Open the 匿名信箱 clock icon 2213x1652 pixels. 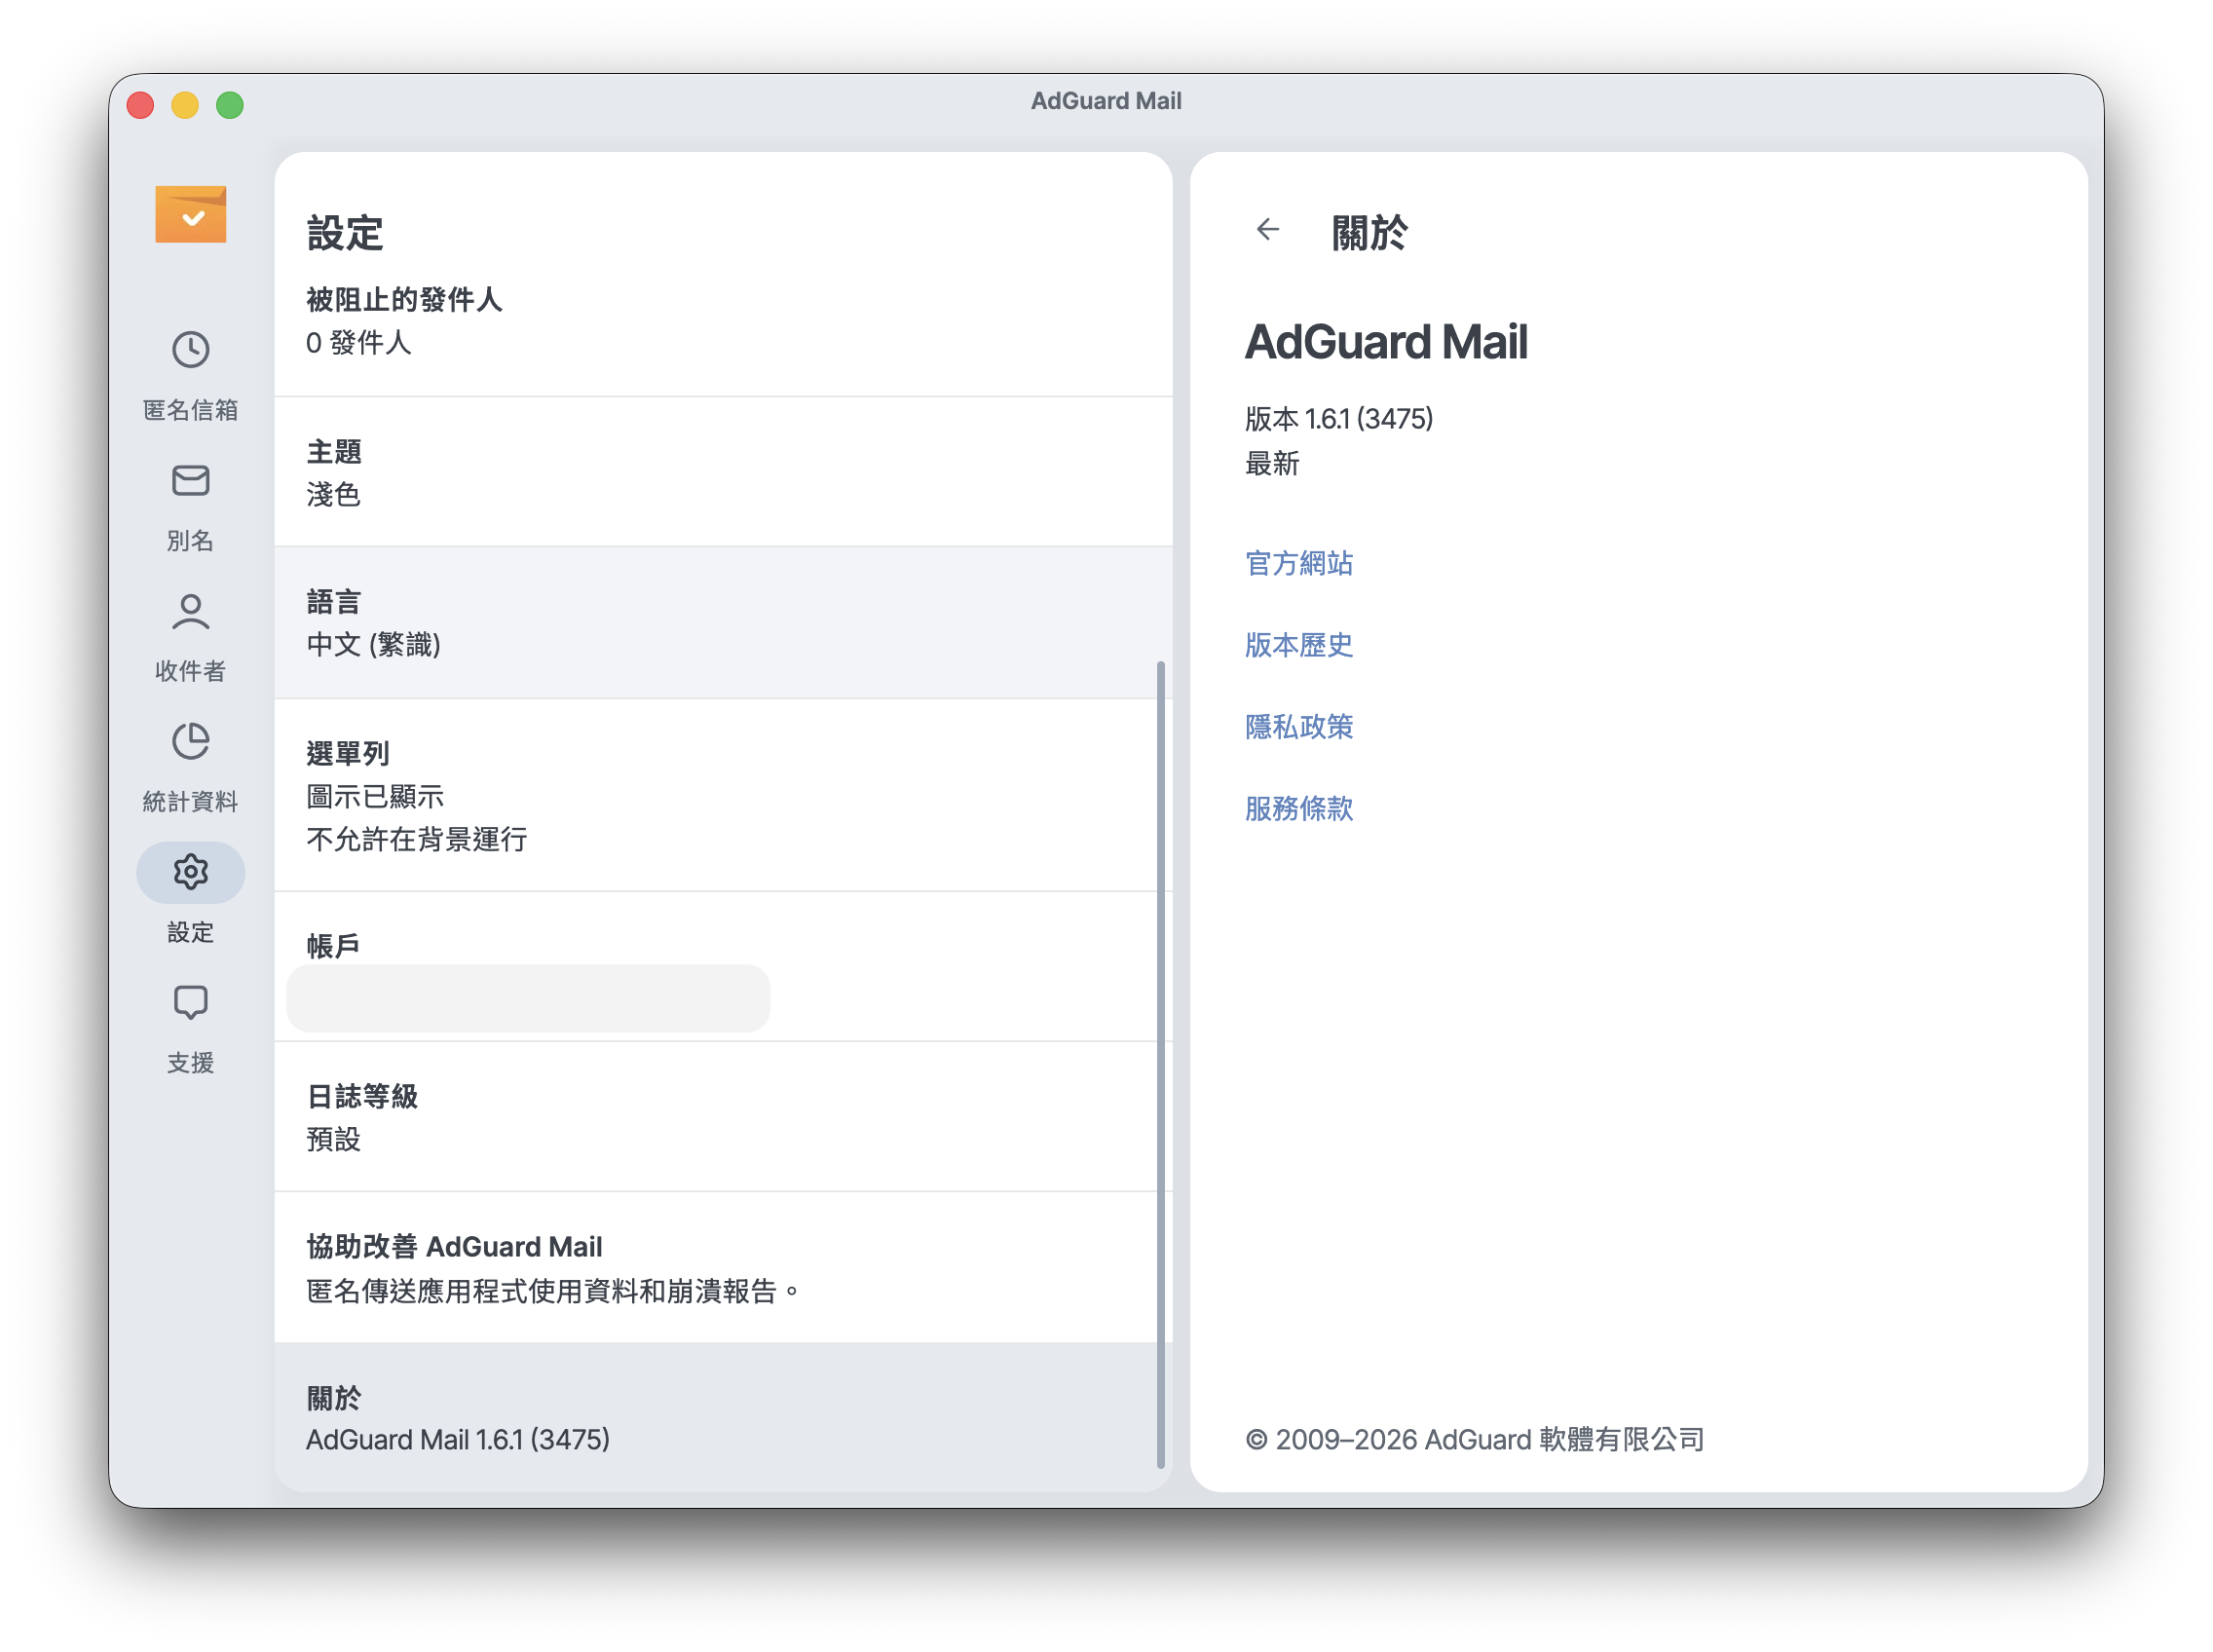(x=190, y=350)
